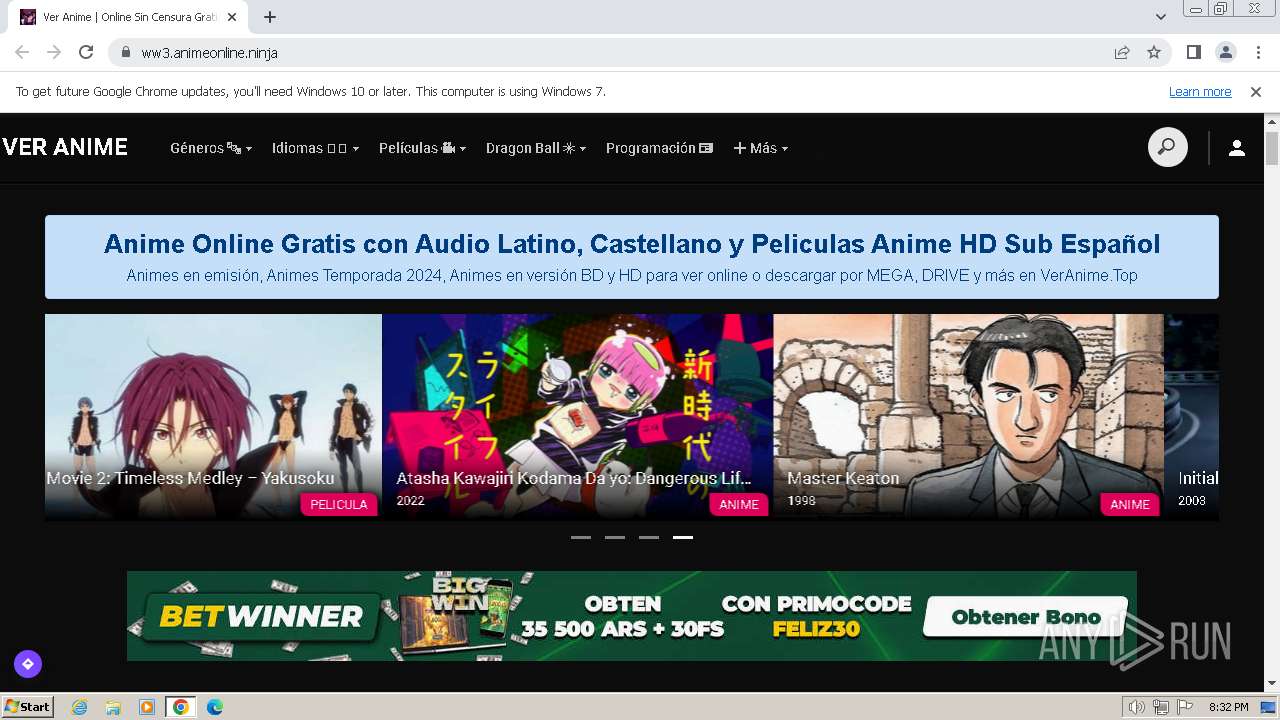Click the browser back arrow
Screen dimensions: 1280x720
click(22, 52)
